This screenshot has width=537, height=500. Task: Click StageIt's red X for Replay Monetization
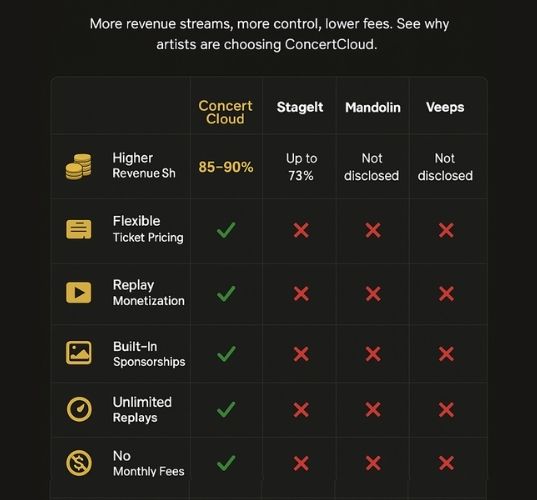pyautogui.click(x=301, y=294)
